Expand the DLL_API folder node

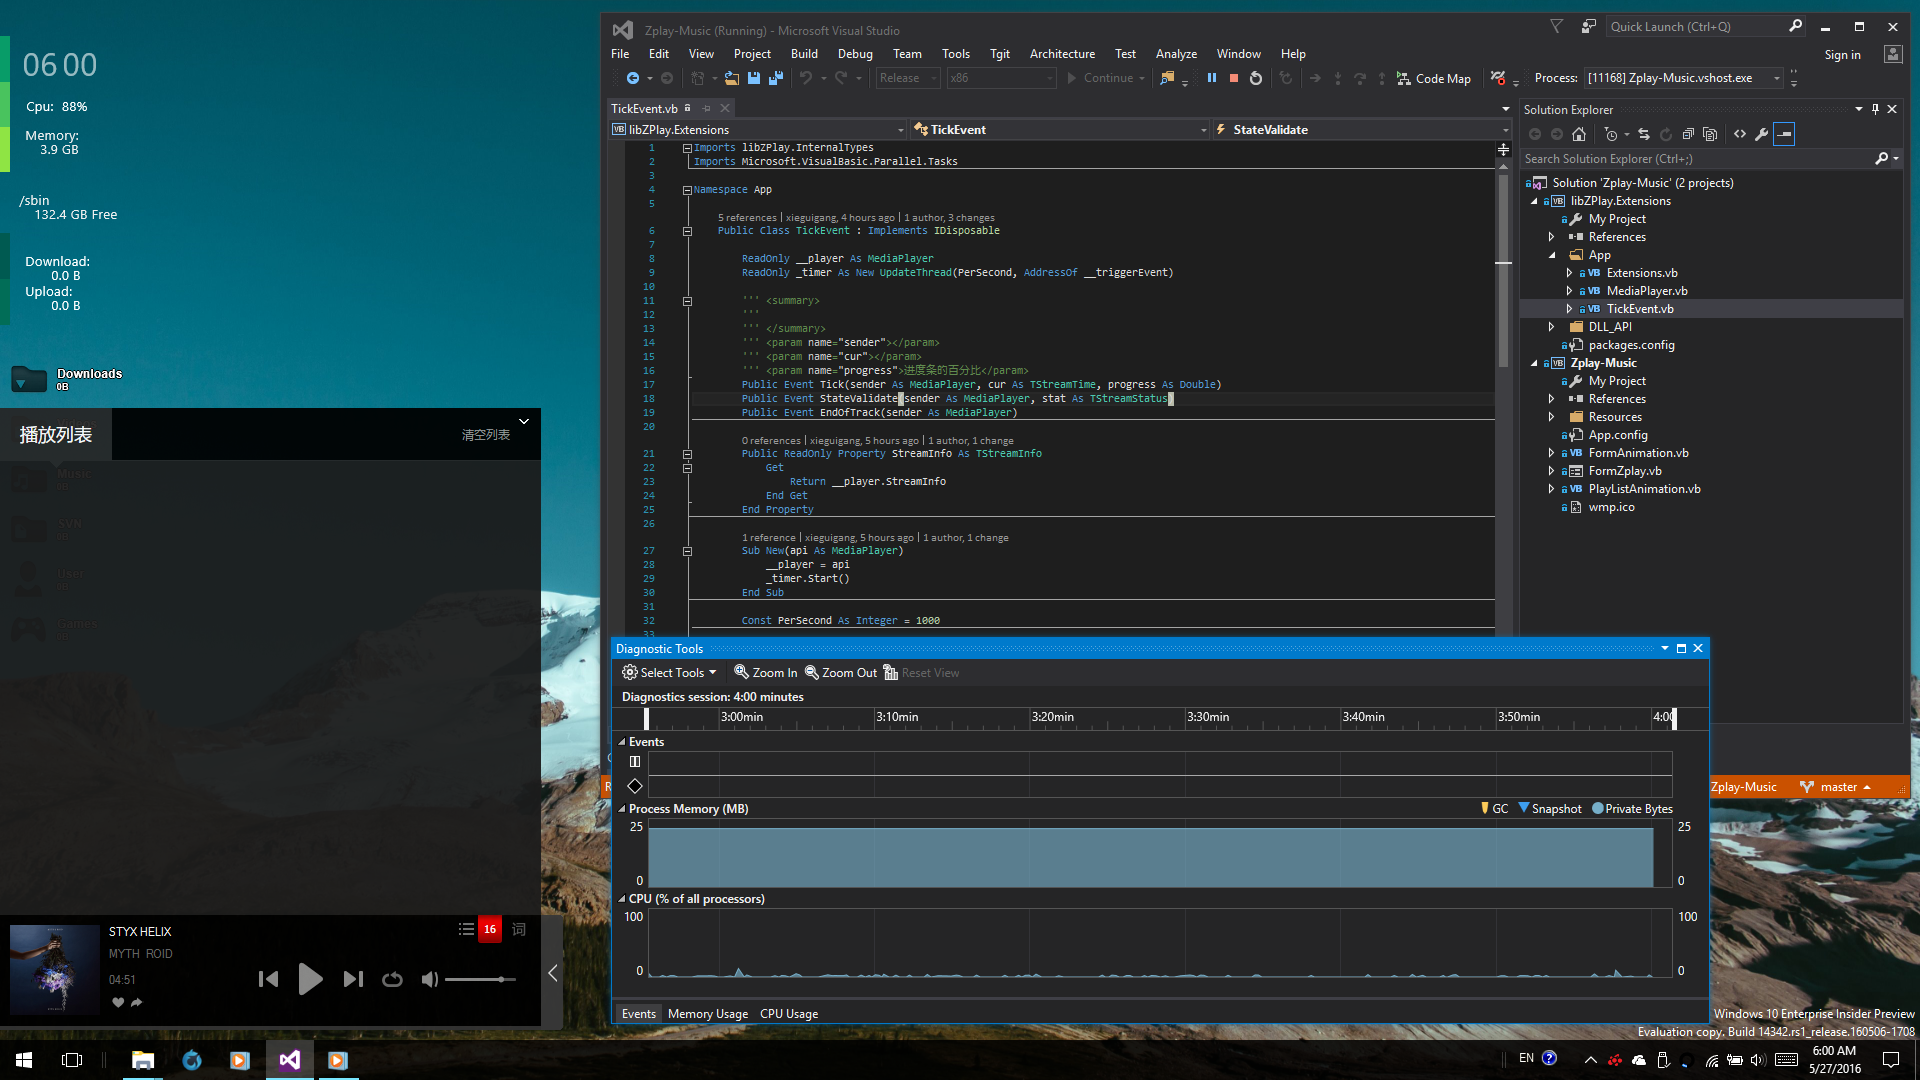(1552, 327)
